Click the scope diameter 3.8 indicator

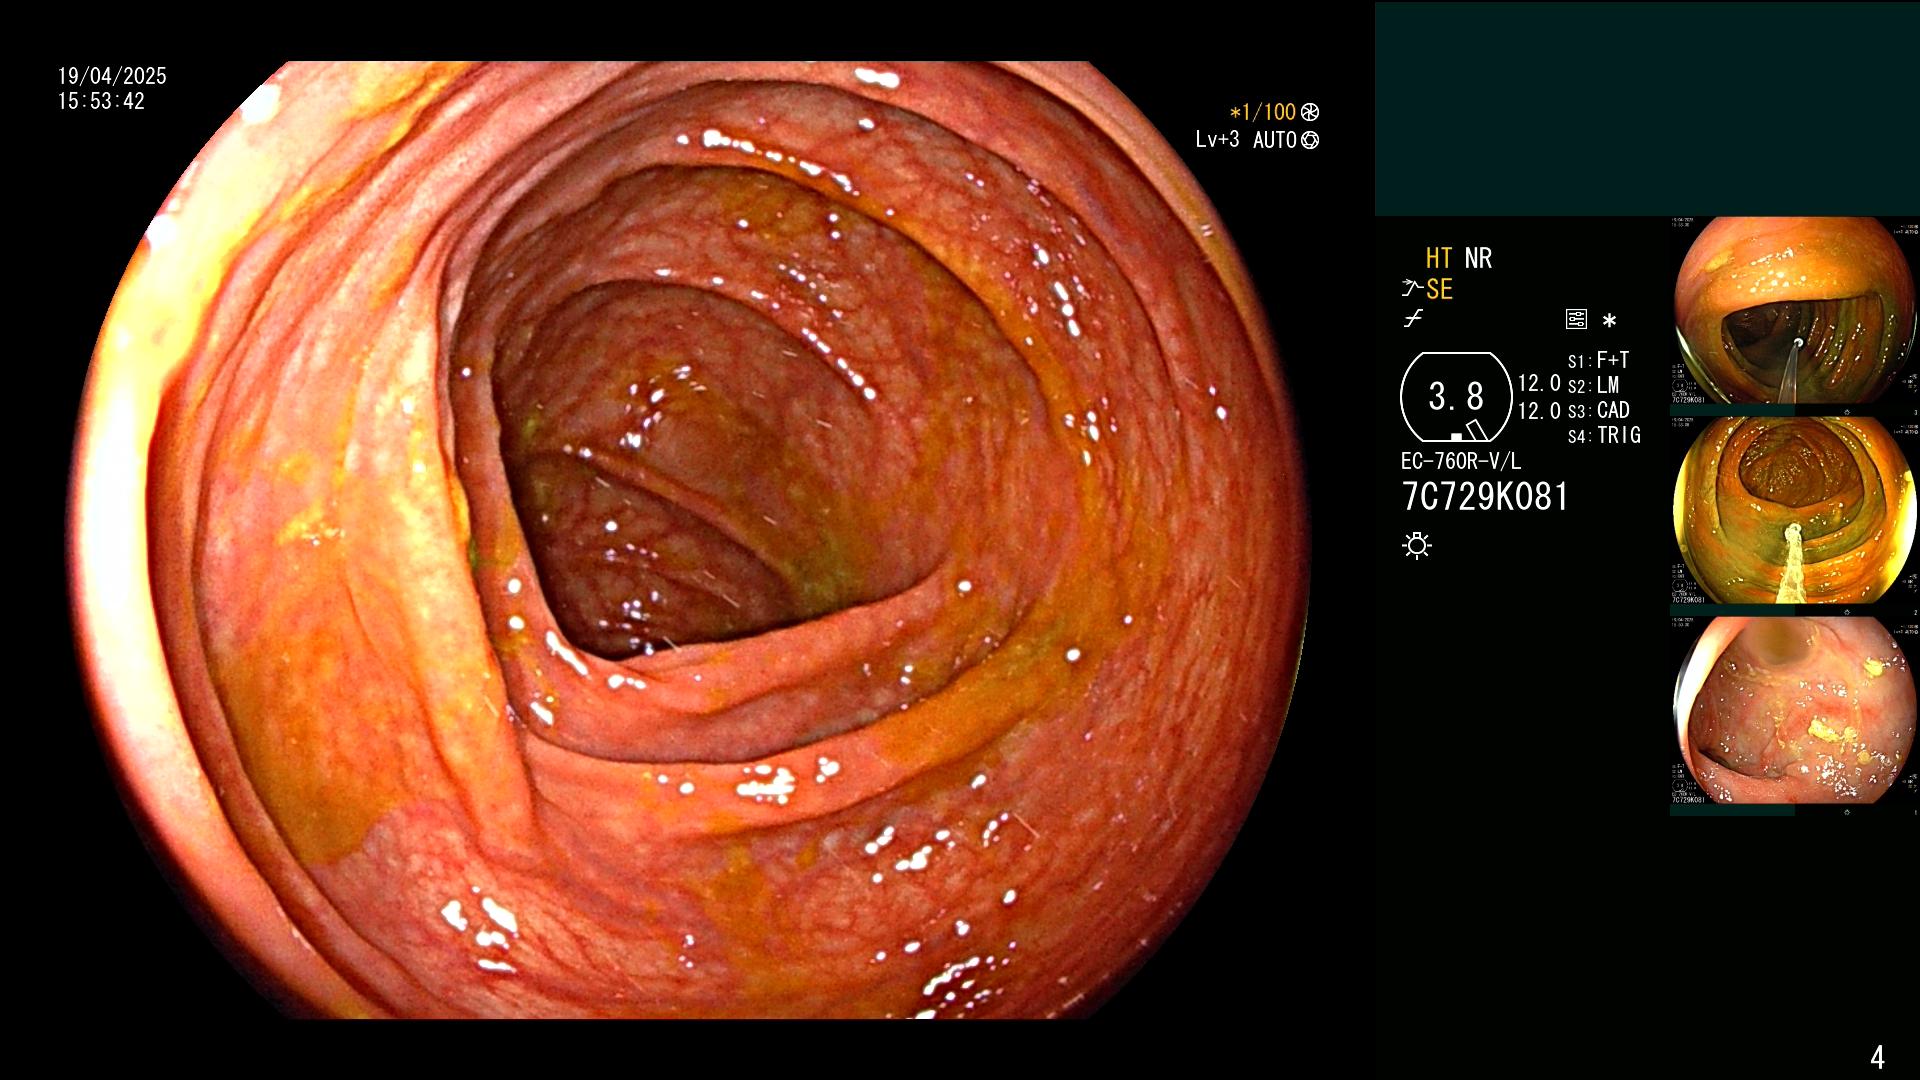1456,397
